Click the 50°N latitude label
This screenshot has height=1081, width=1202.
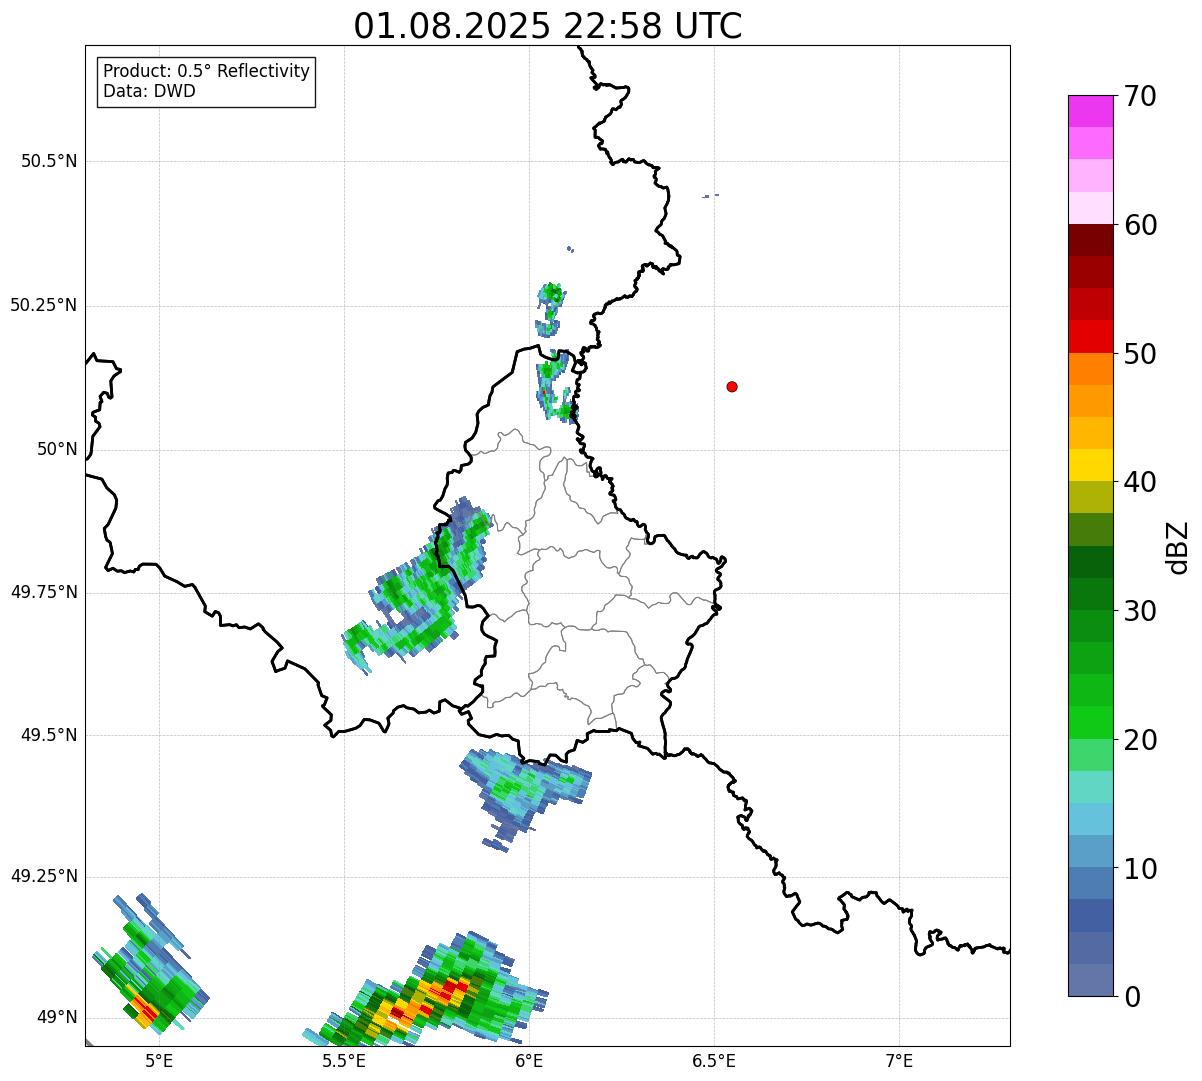click(57, 449)
